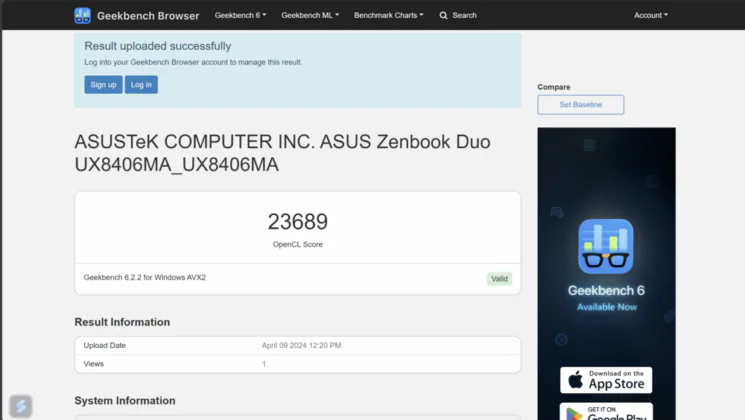Click the ASUS Zenbook Duo page title

click(282, 153)
